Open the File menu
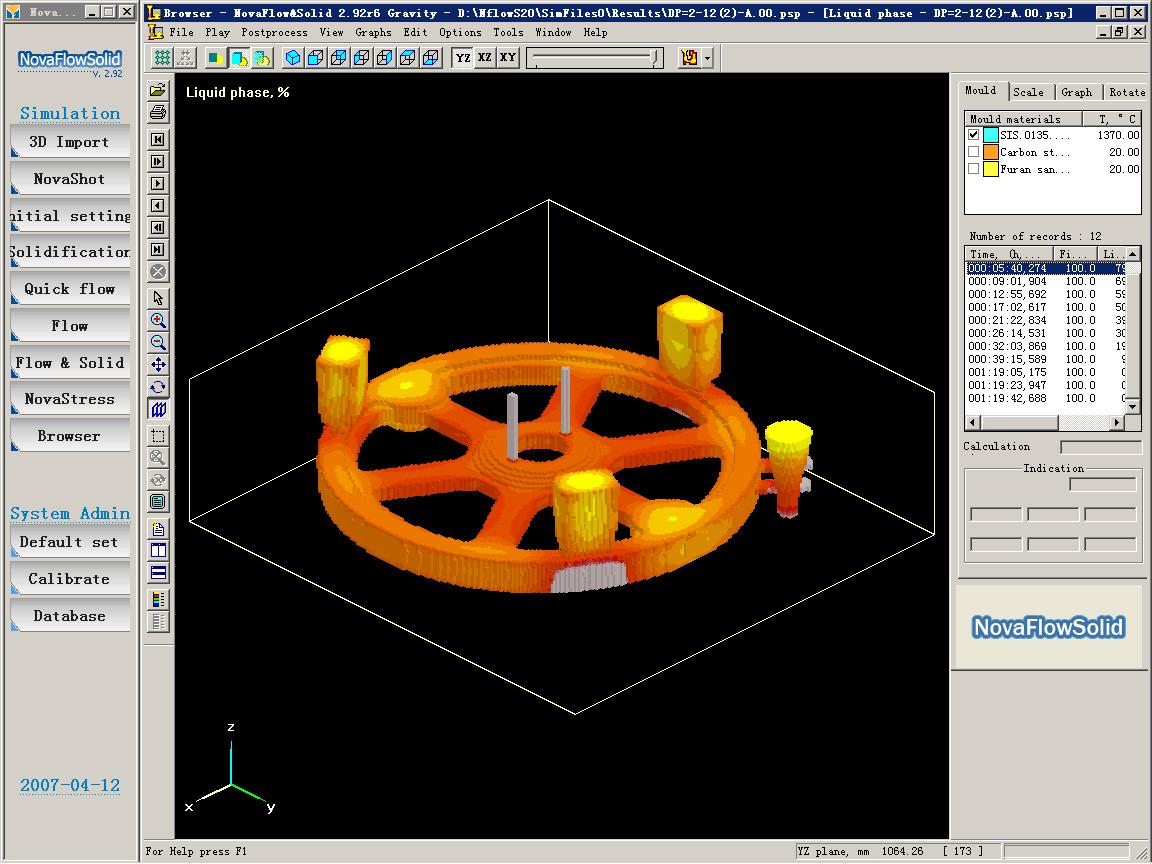Screen dimensions: 1152x864 coord(181,32)
